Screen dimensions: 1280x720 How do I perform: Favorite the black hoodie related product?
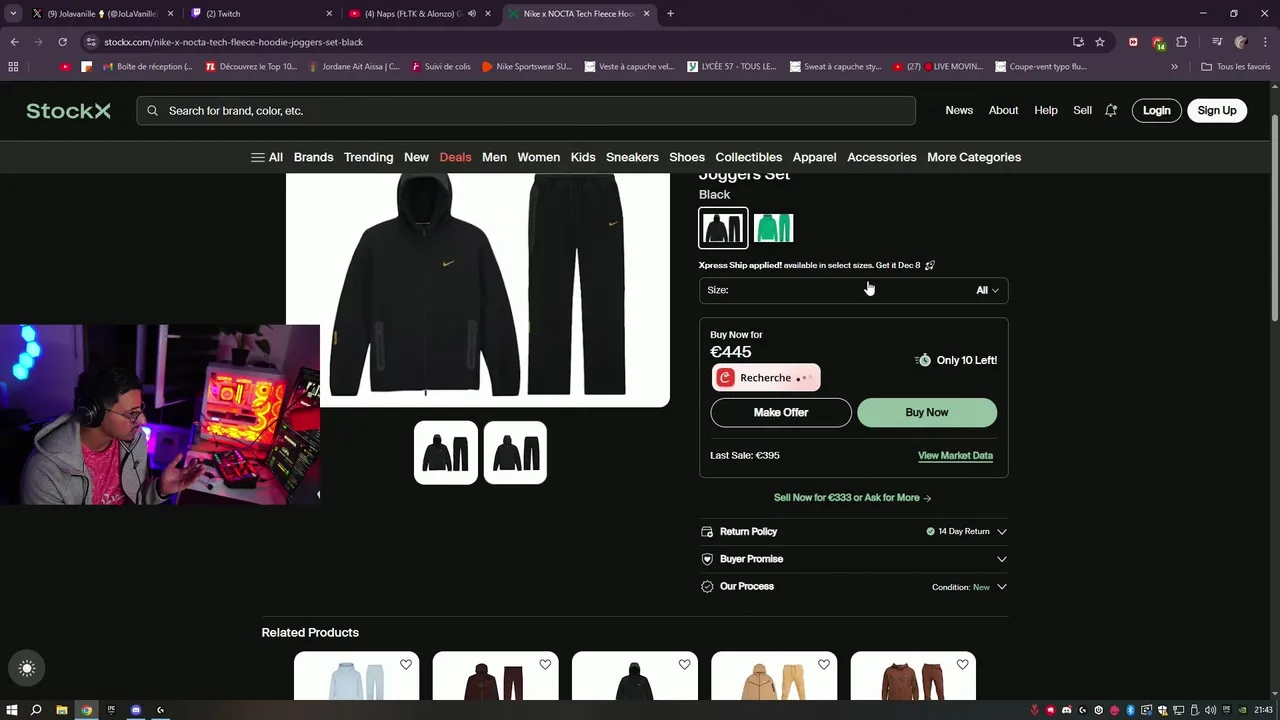(x=684, y=664)
